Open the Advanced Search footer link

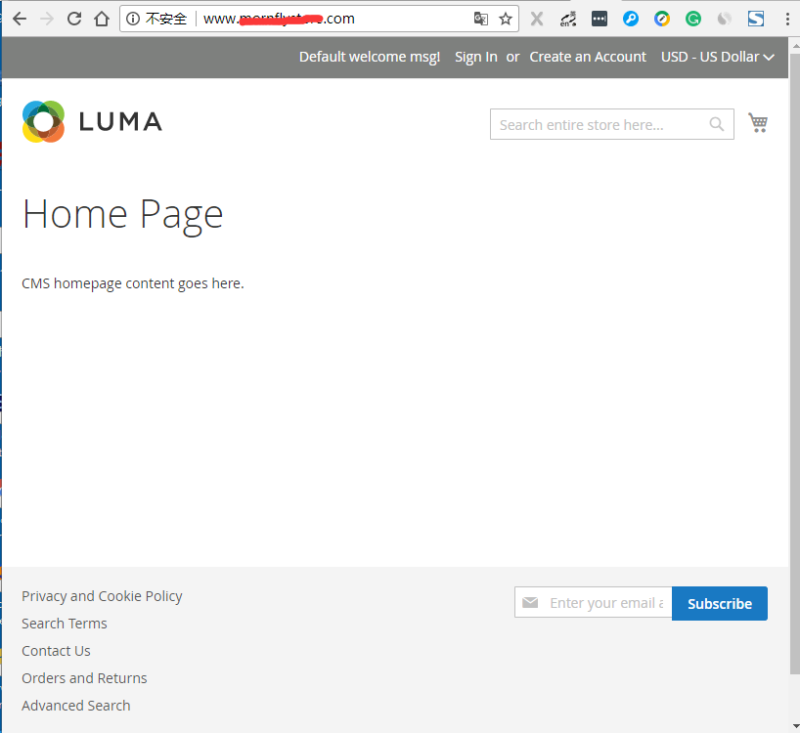click(76, 705)
